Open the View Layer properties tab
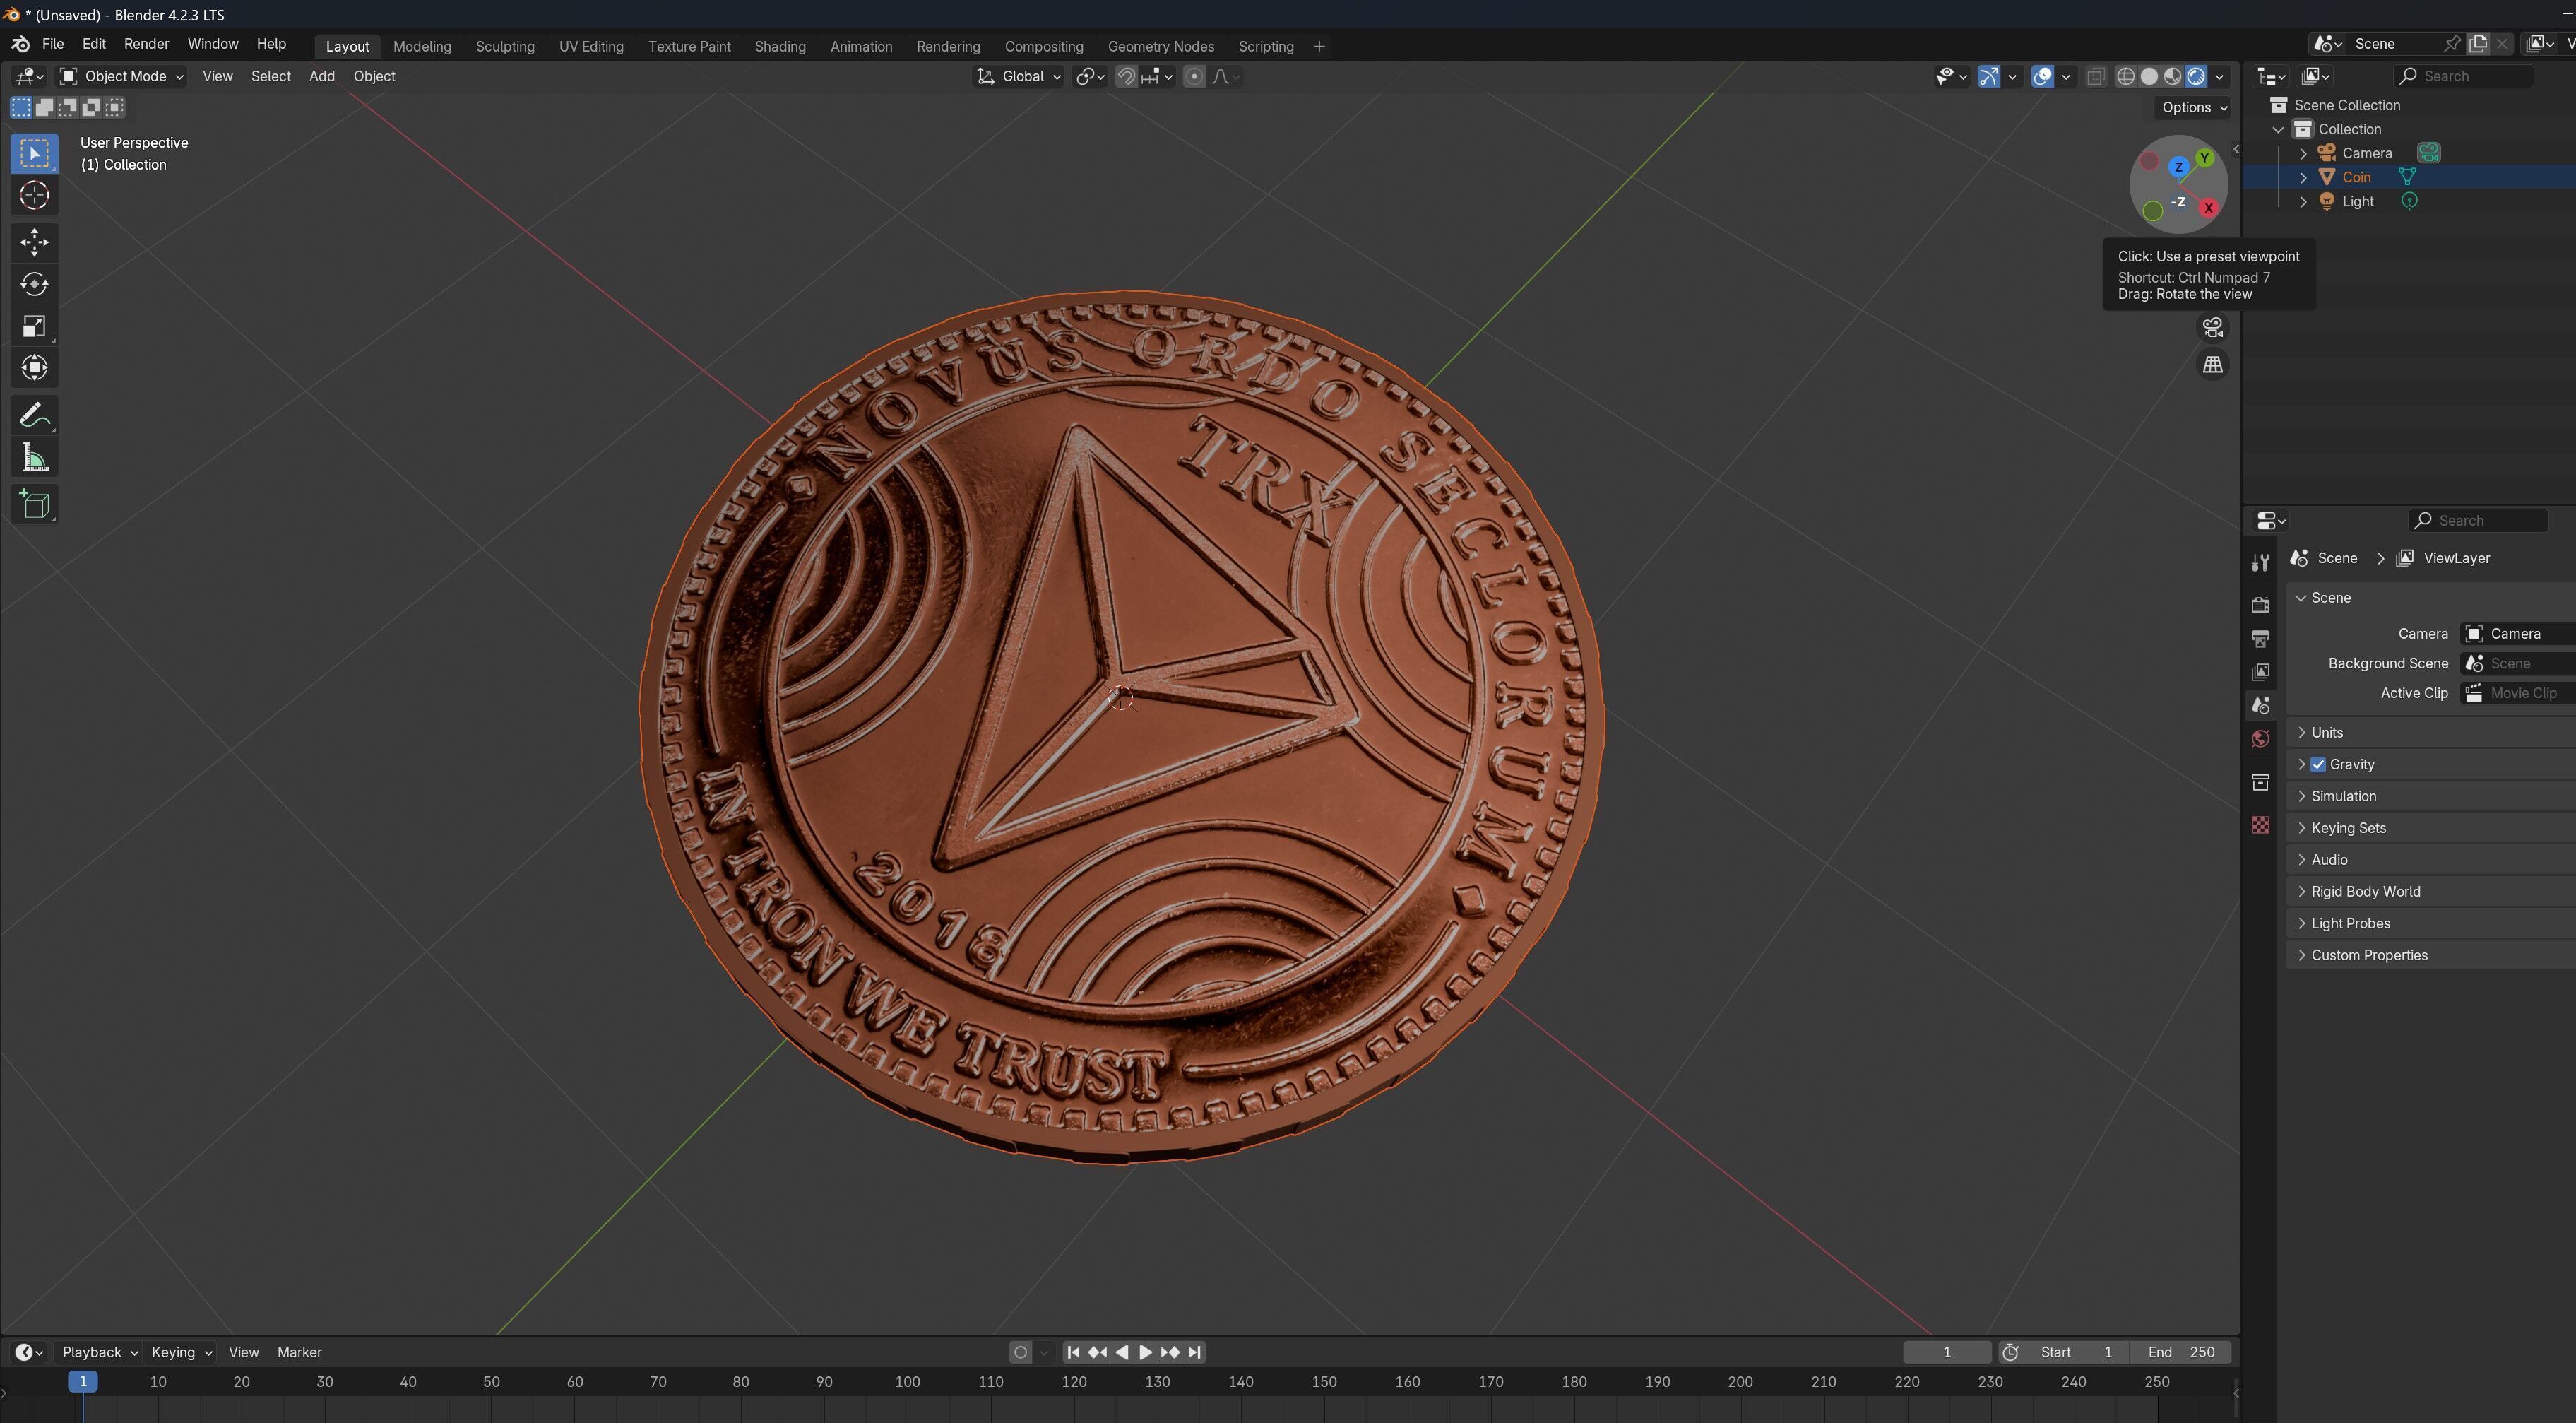2576x1423 pixels. 2260,672
